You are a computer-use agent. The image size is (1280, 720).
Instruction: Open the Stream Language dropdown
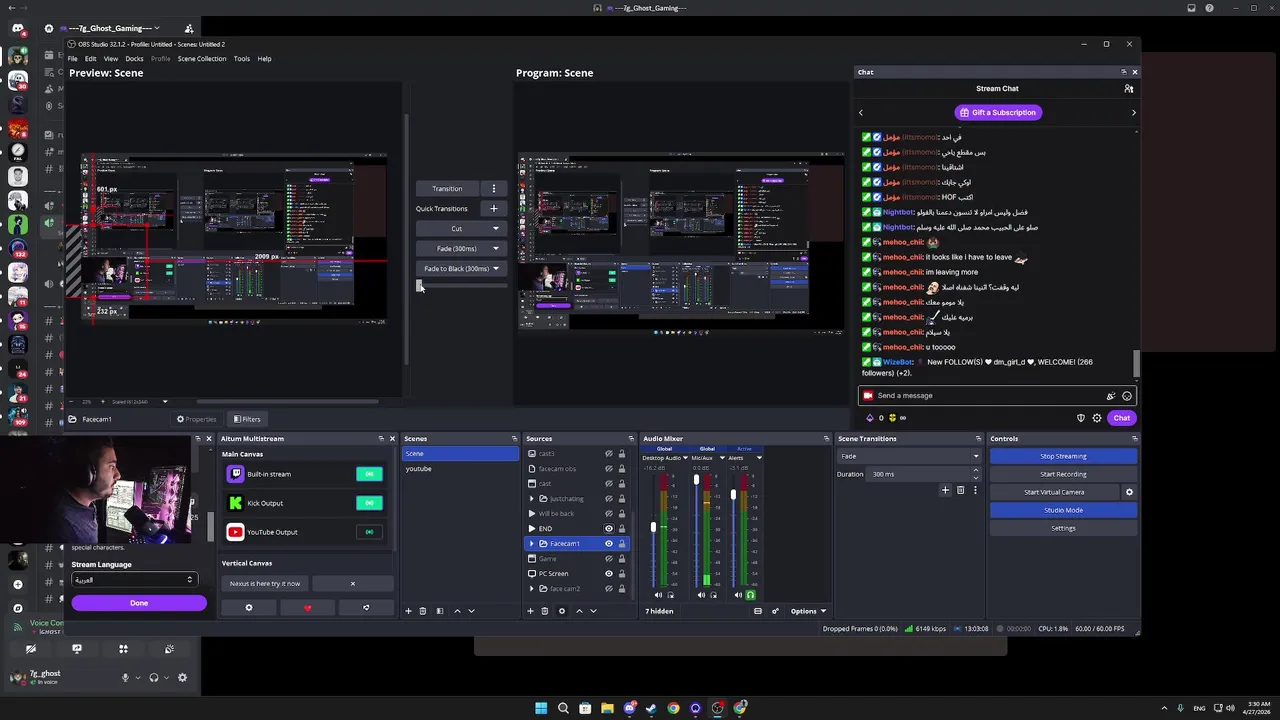point(133,580)
